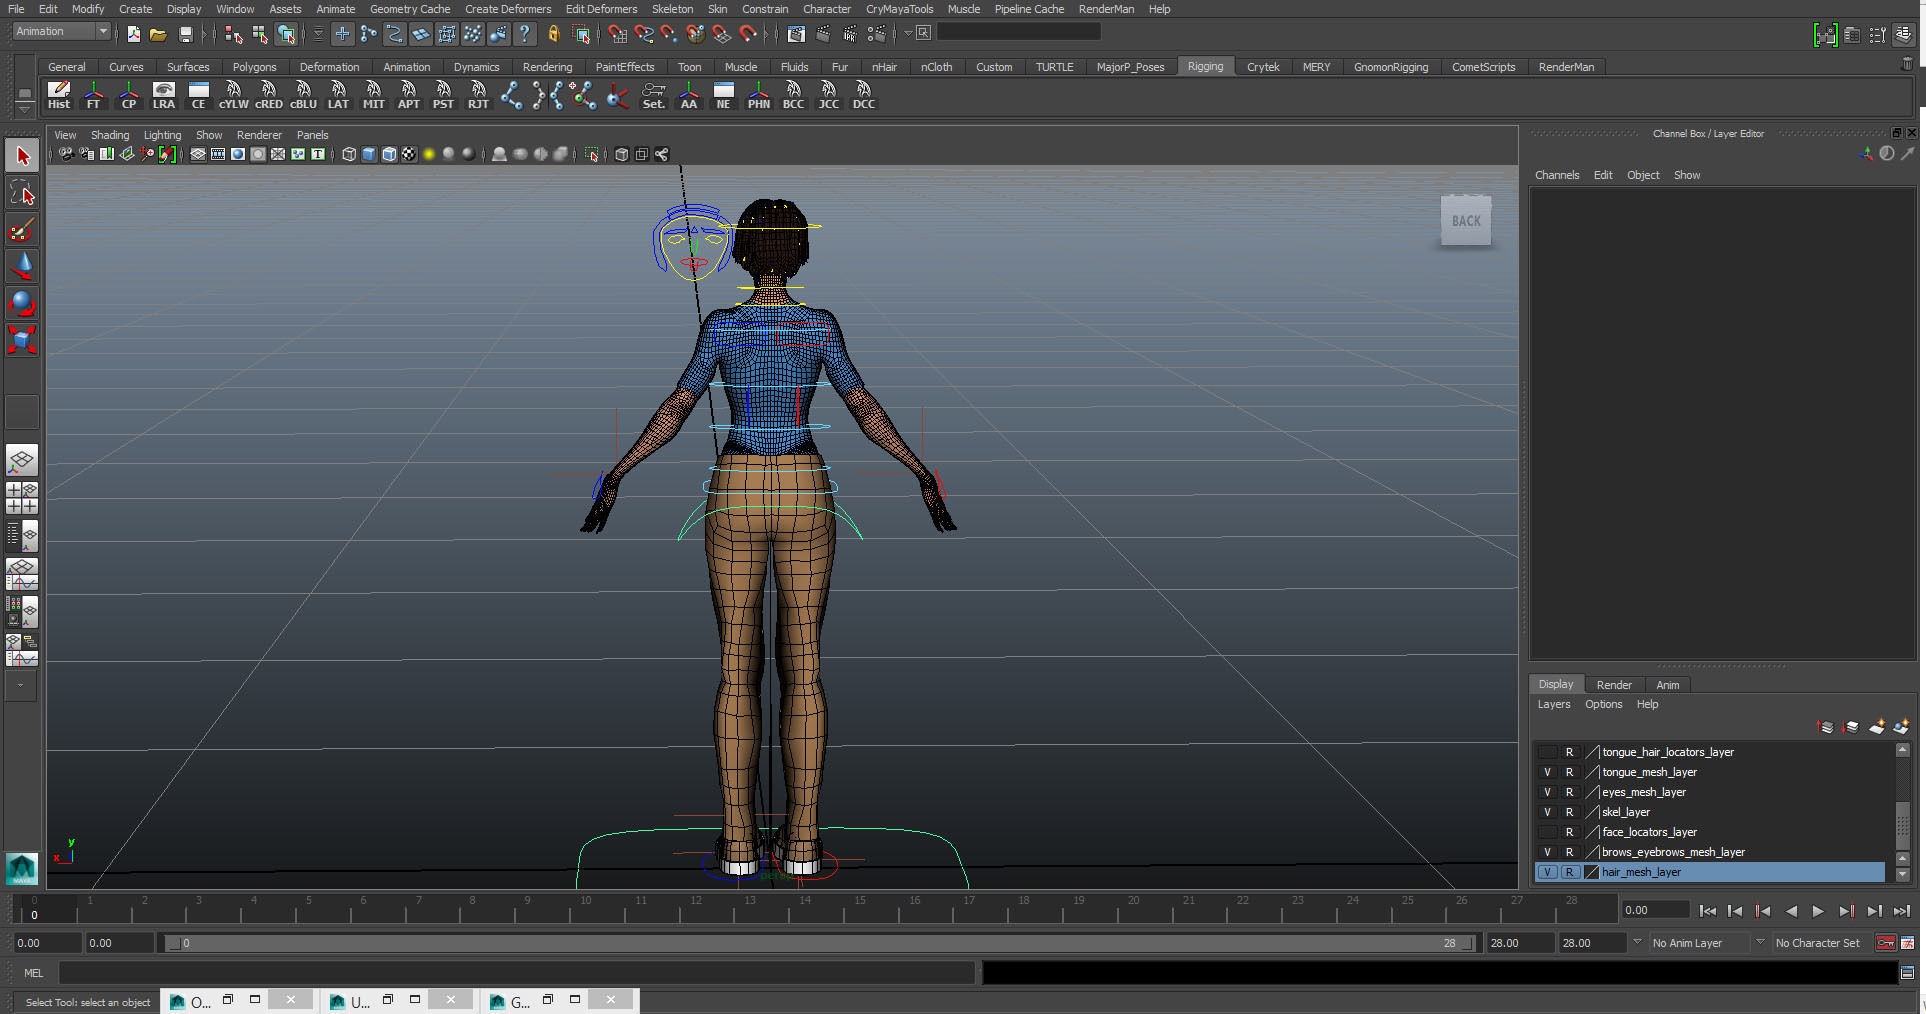Open the No Character Set dropdown arrow
Screen dimensions: 1926x1014
coord(1760,942)
